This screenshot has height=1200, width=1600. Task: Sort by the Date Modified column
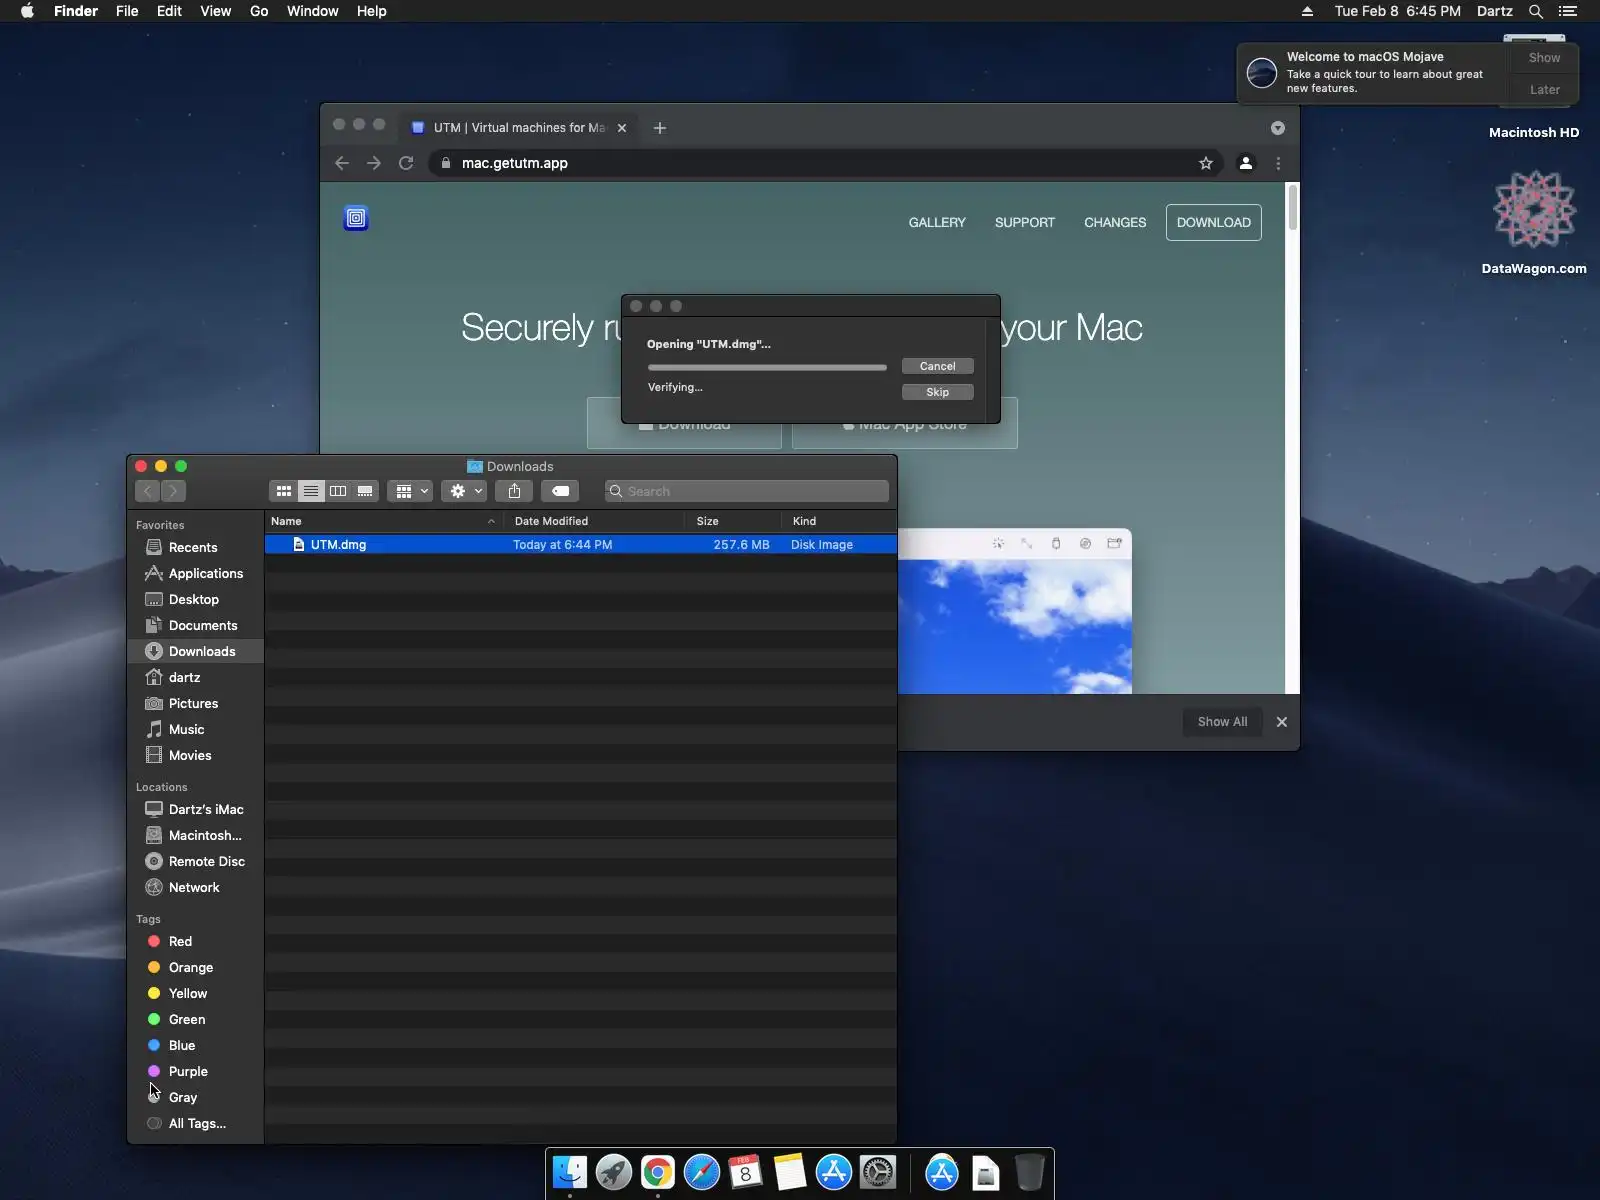595,521
